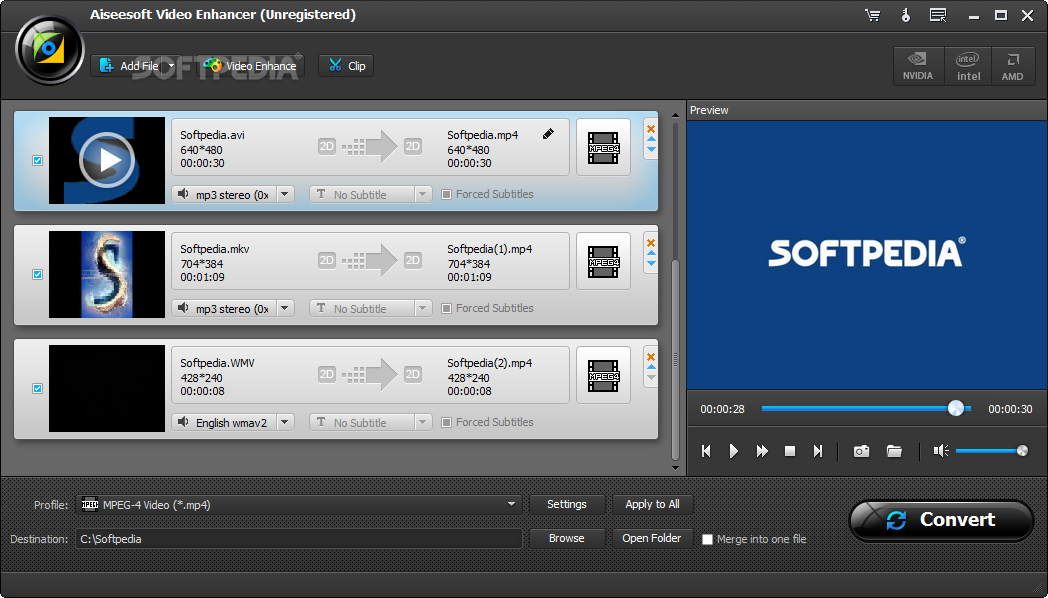Click the preview playback progress slider
The width and height of the screenshot is (1048, 598).
point(866,408)
